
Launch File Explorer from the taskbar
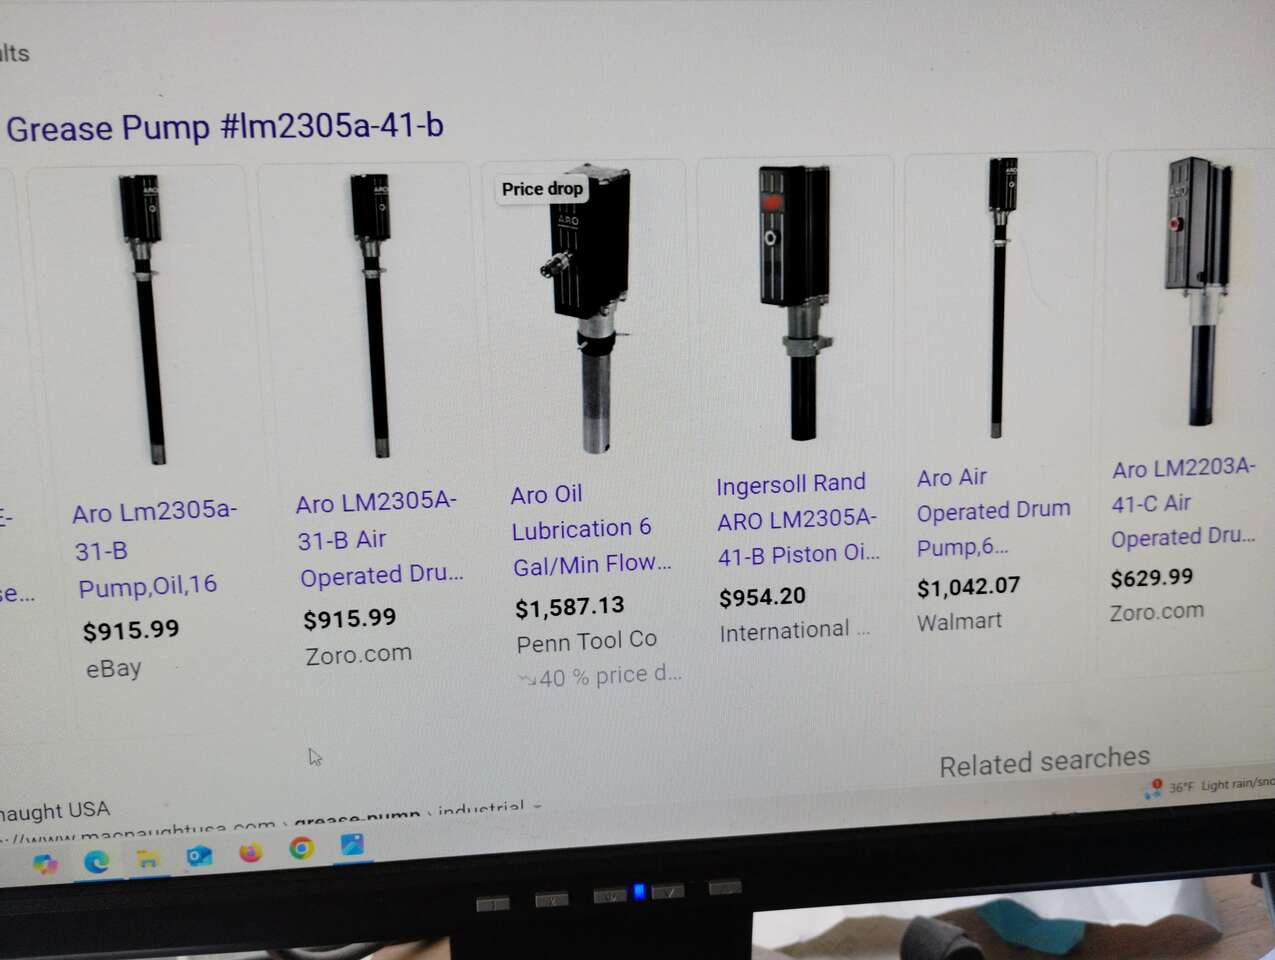[148, 858]
